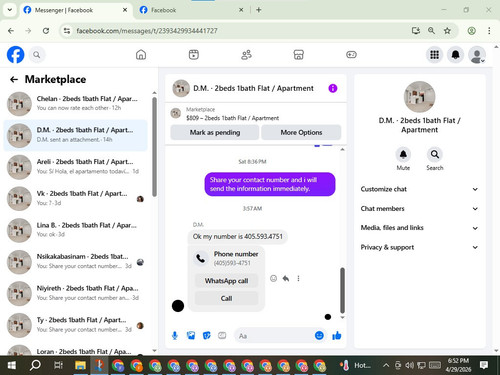Open Areli's apartment conversation
The height and width of the screenshot is (375, 500).
pos(75,167)
